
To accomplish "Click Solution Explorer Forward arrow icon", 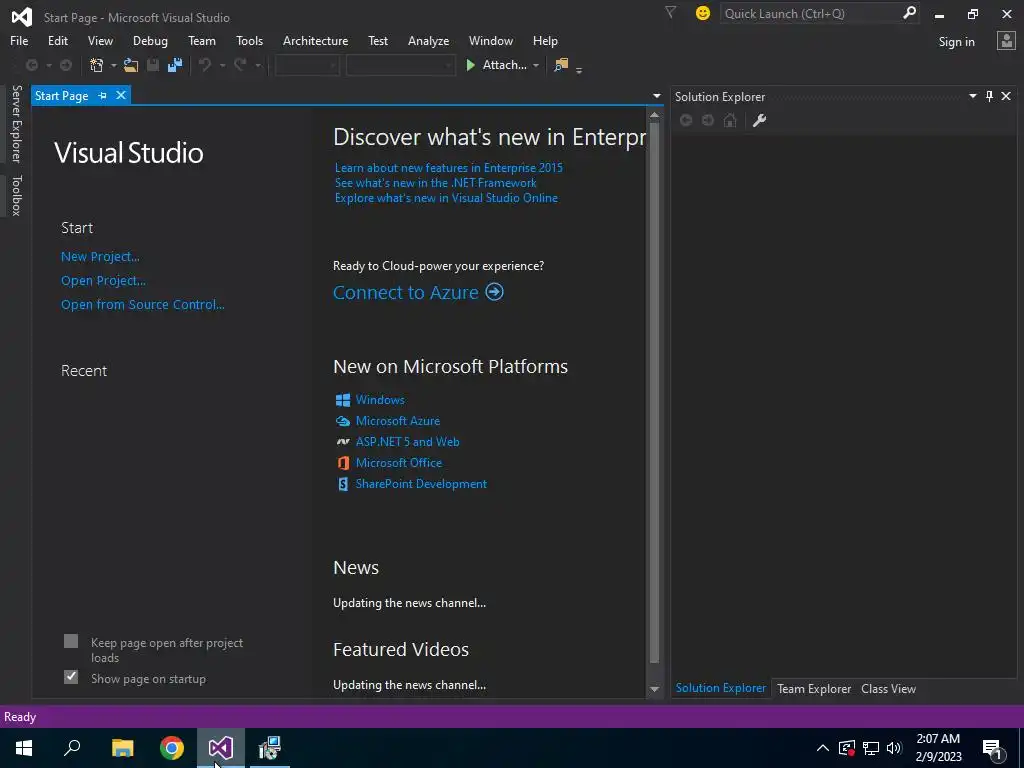I will pyautogui.click(x=708, y=120).
